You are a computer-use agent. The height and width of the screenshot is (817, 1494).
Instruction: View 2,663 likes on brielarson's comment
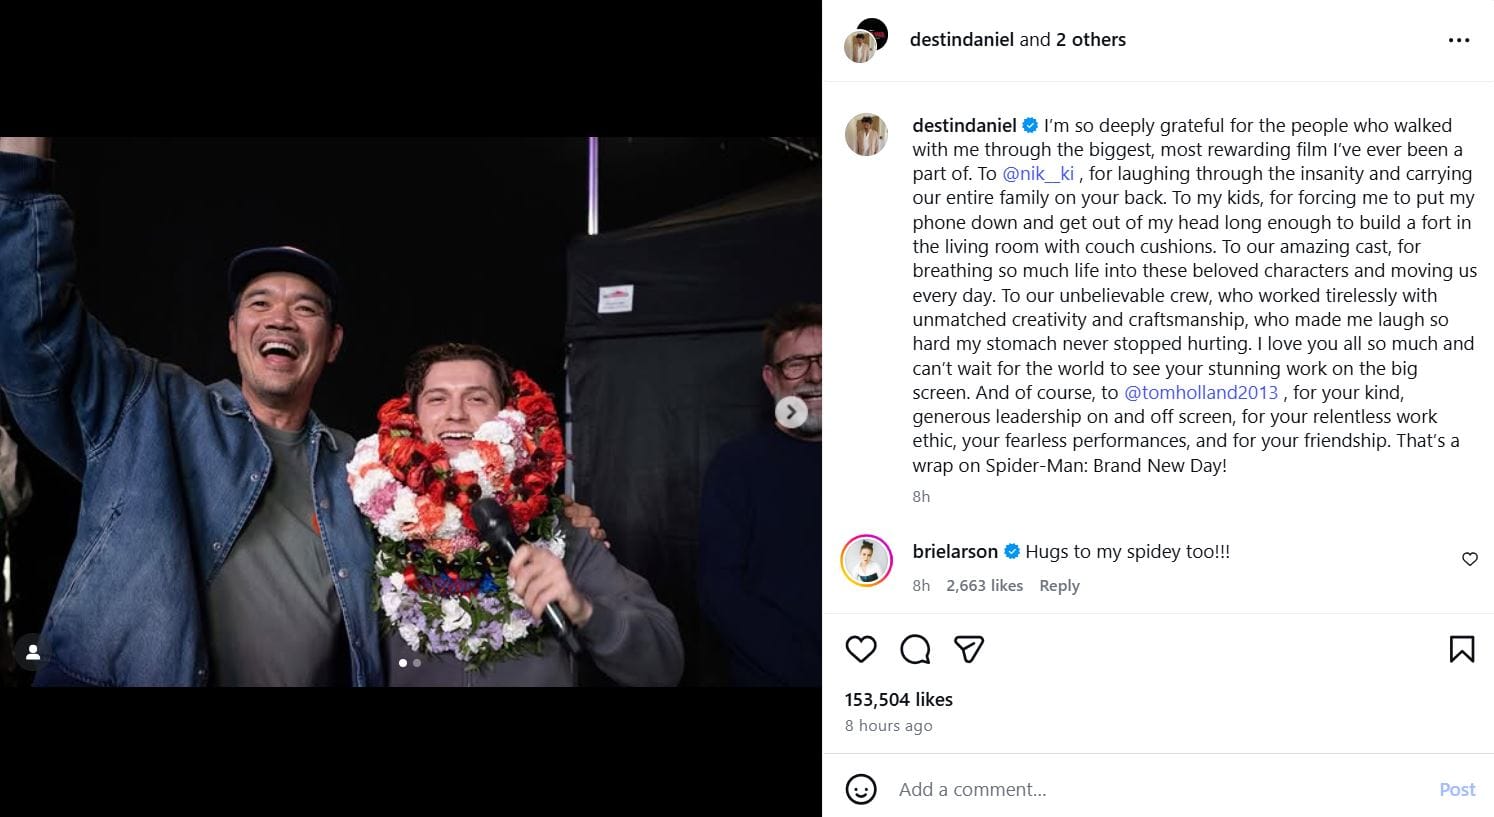[984, 585]
